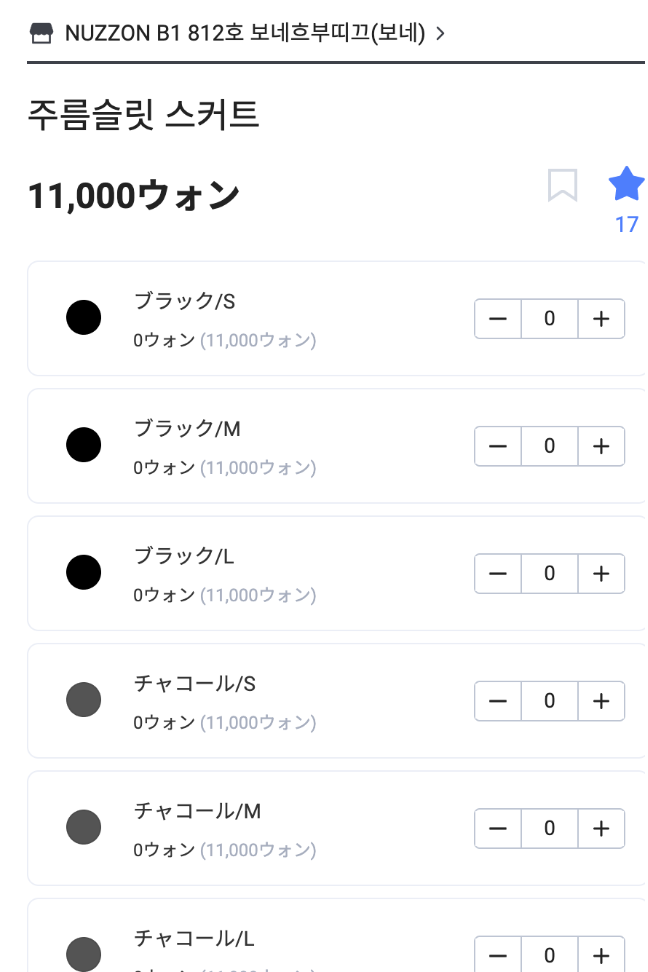Click the ブラック/S quantity input field
Screen dimensions: 648x972
click(549, 319)
